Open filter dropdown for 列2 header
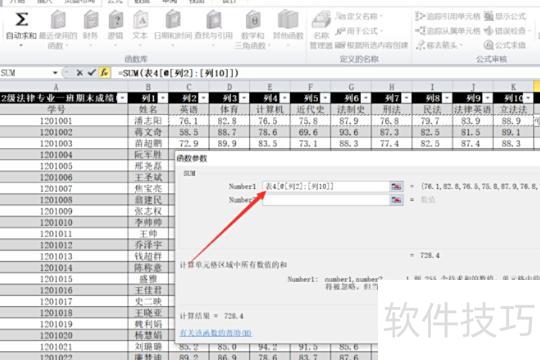 point(204,99)
